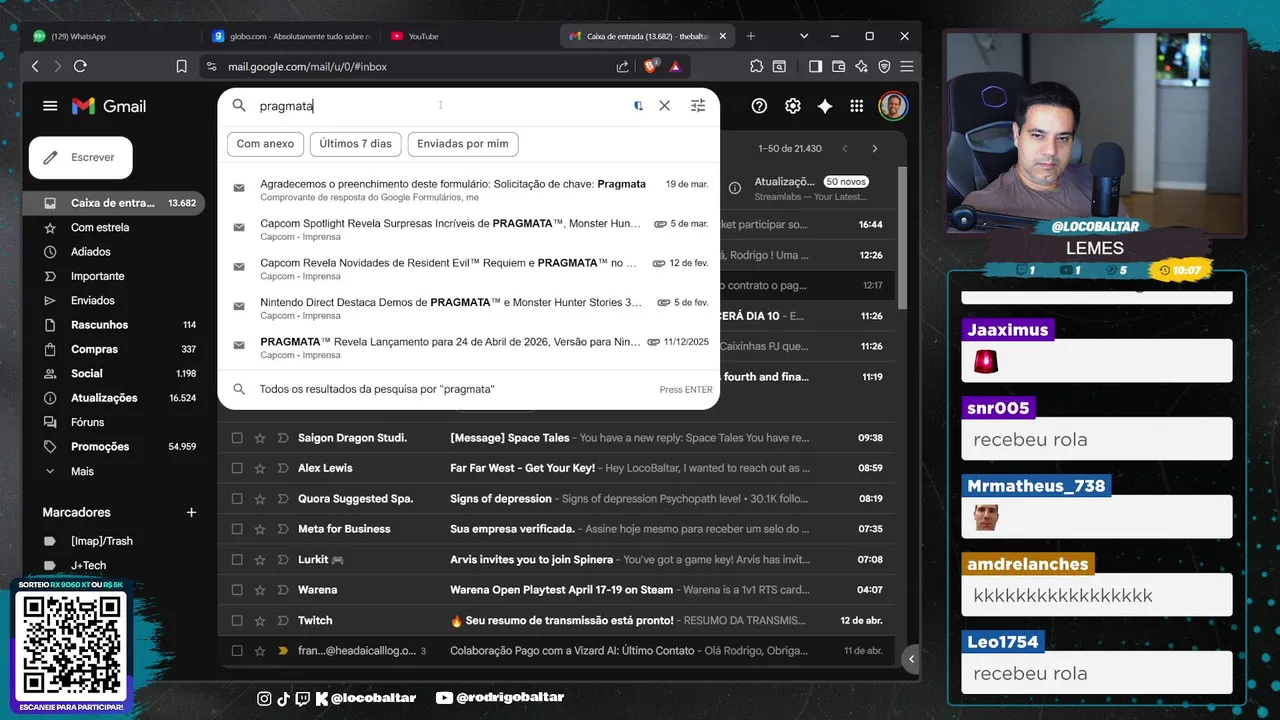Select checkbox for Alex Lewis email
This screenshot has width=1280, height=720.
(x=237, y=468)
